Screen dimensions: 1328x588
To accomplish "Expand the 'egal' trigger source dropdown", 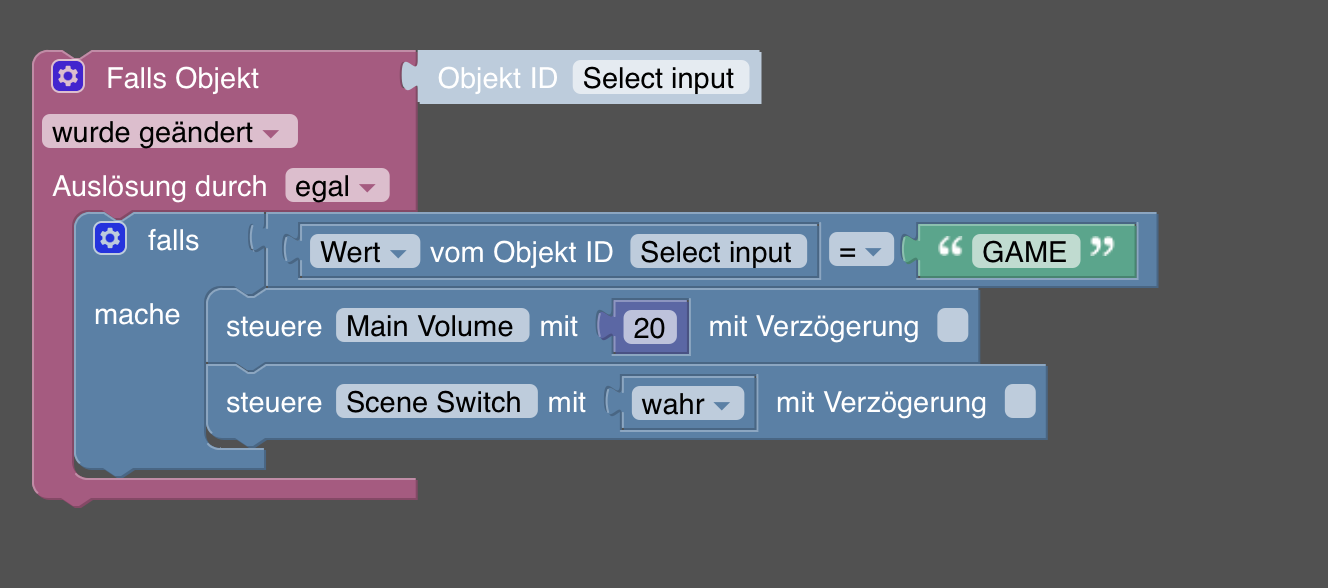I will pyautogui.click(x=337, y=186).
